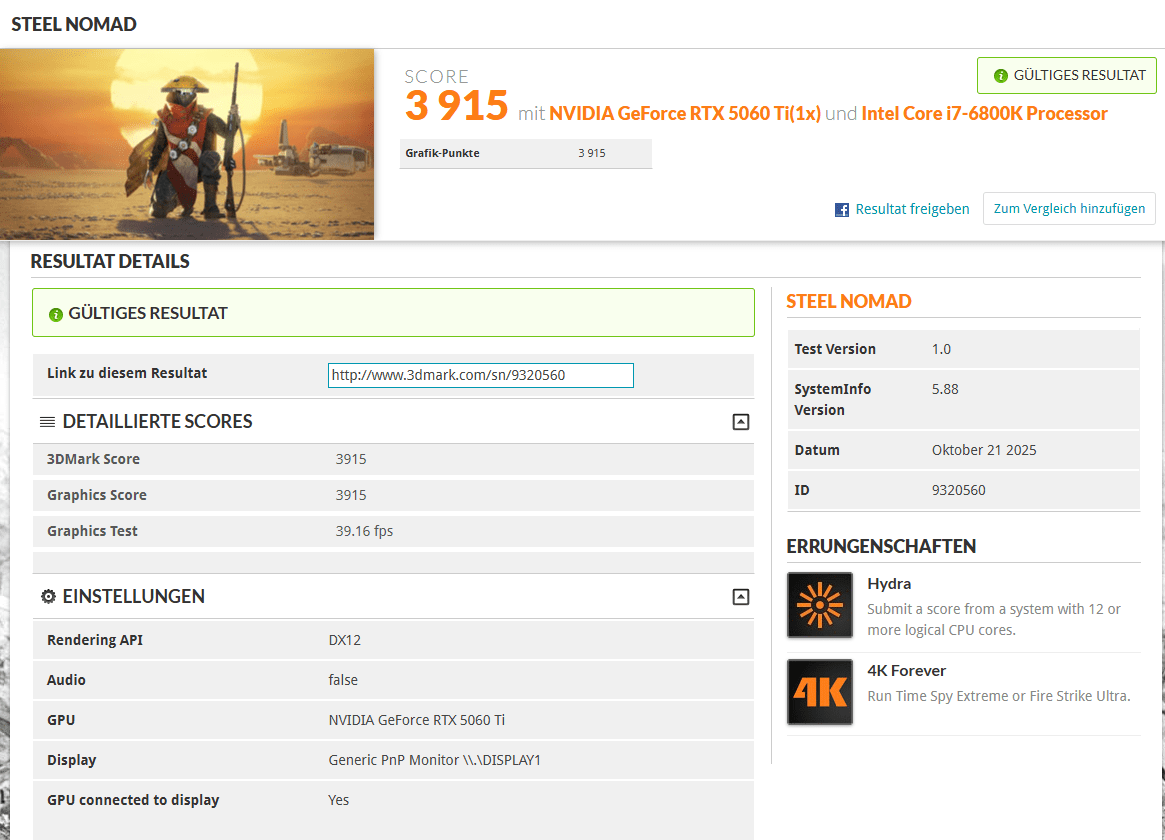This screenshot has width=1165, height=840.
Task: Click the Audio false value
Action: (343, 680)
